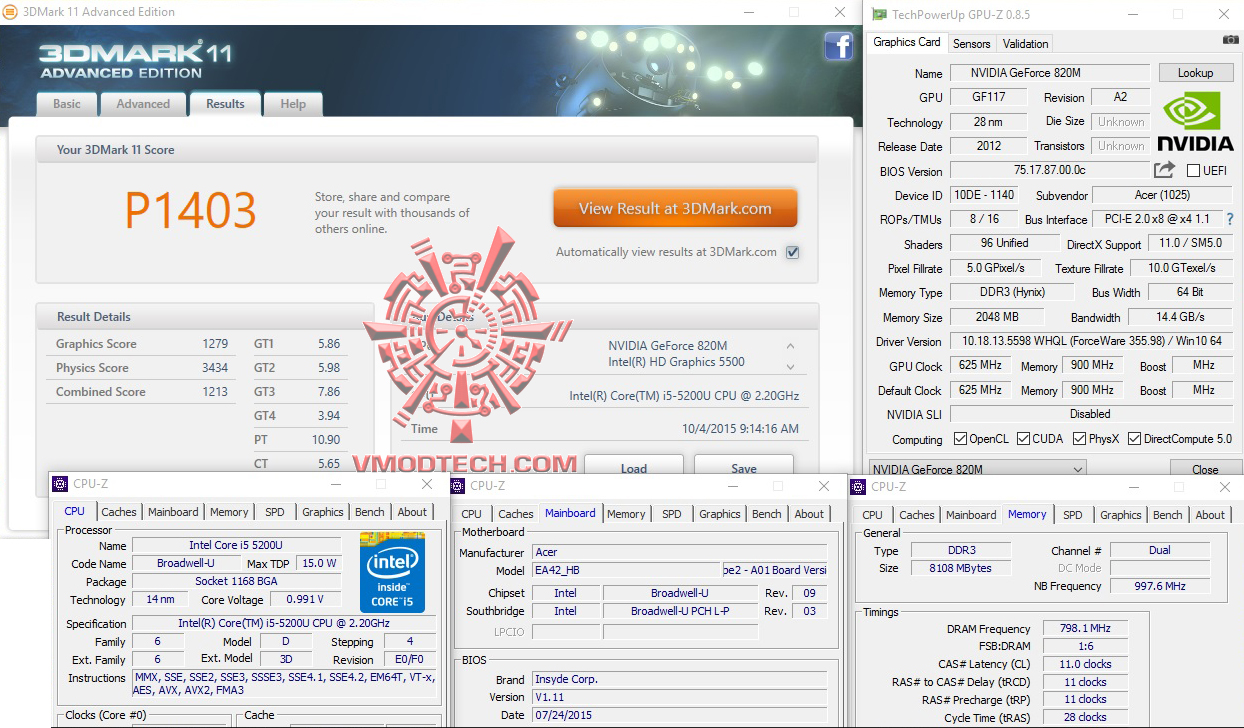The image size is (1244, 728).
Task: Click the DRAM Frequency value 798.1 MHz
Action: pos(1085,629)
